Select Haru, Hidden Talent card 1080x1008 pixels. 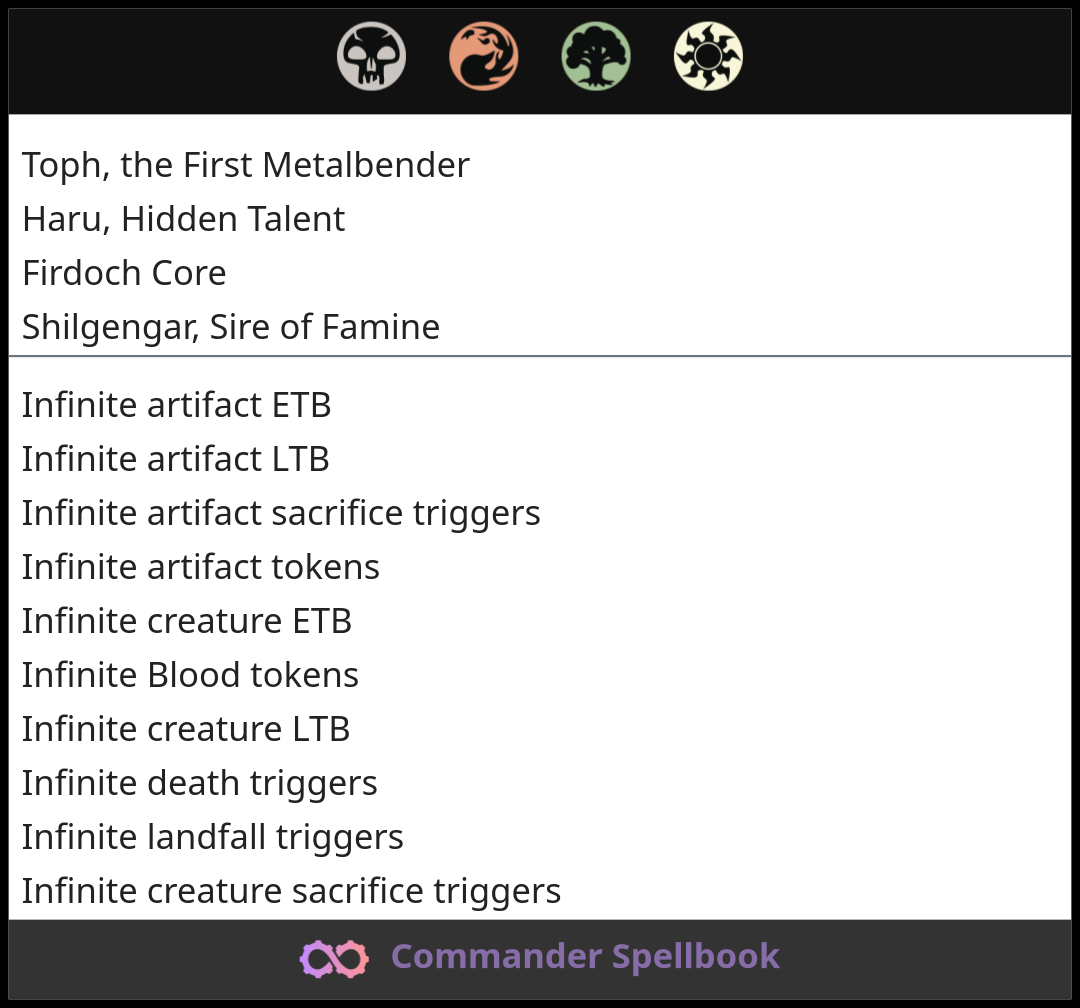click(x=183, y=219)
